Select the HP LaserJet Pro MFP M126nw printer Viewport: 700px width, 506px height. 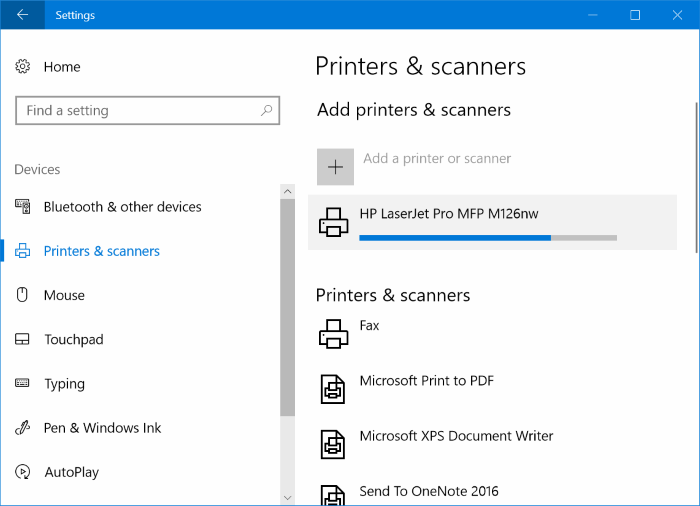[x=492, y=222]
